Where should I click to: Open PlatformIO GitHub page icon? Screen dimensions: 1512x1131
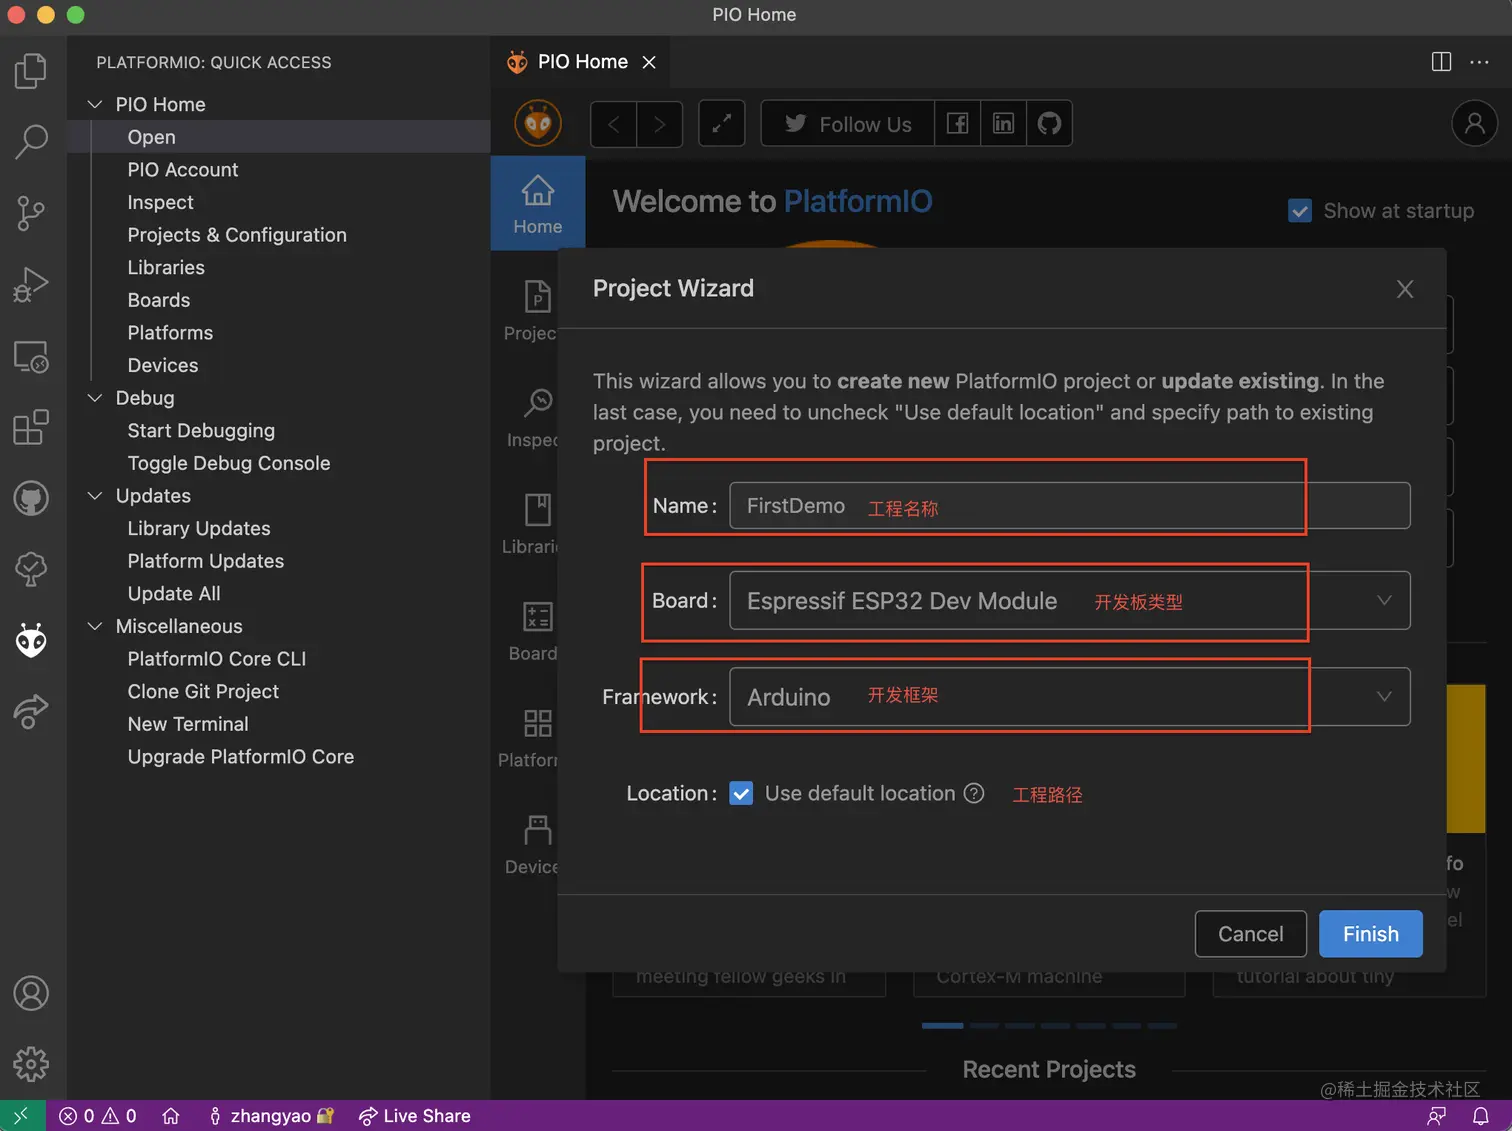pos(1049,124)
